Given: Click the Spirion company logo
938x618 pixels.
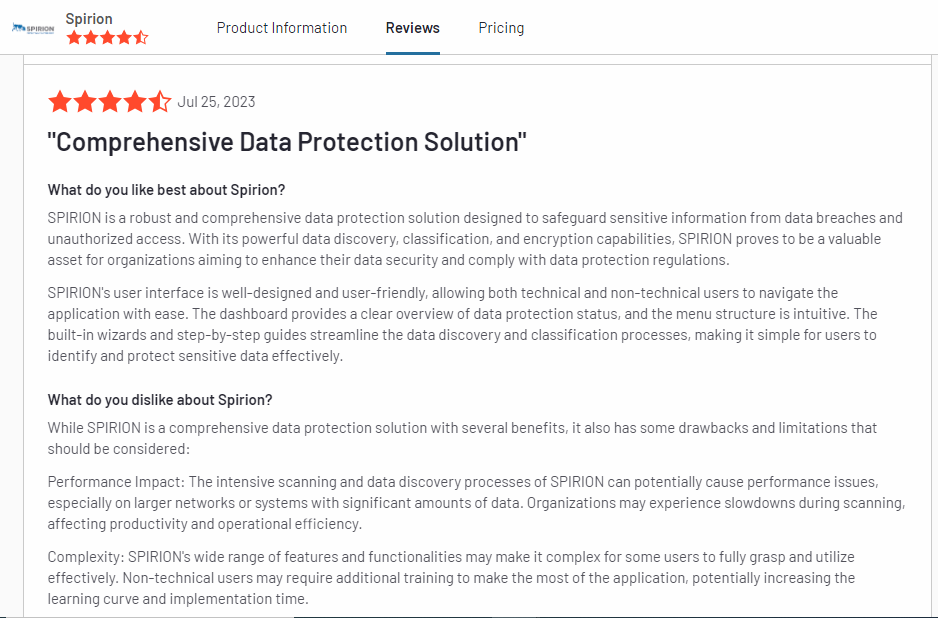Looking at the screenshot, I should [x=33, y=27].
